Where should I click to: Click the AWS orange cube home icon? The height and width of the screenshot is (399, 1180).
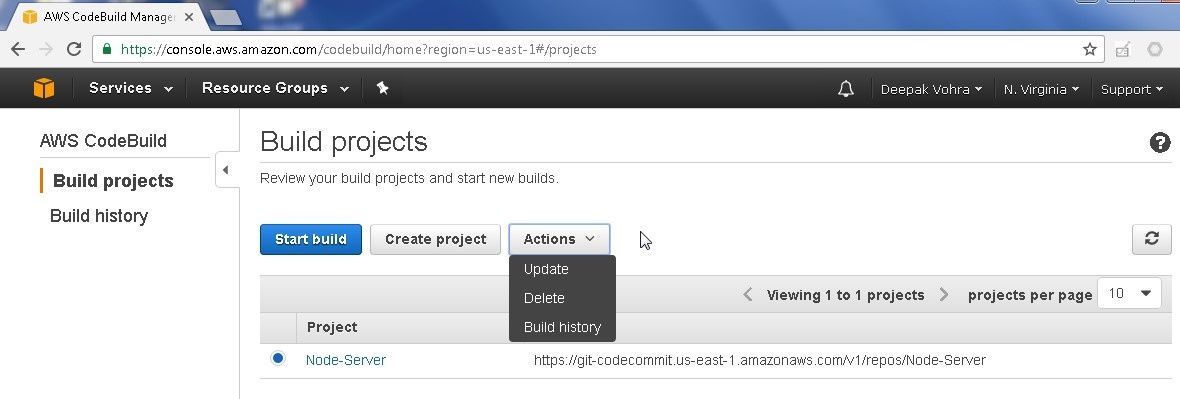[x=44, y=88]
